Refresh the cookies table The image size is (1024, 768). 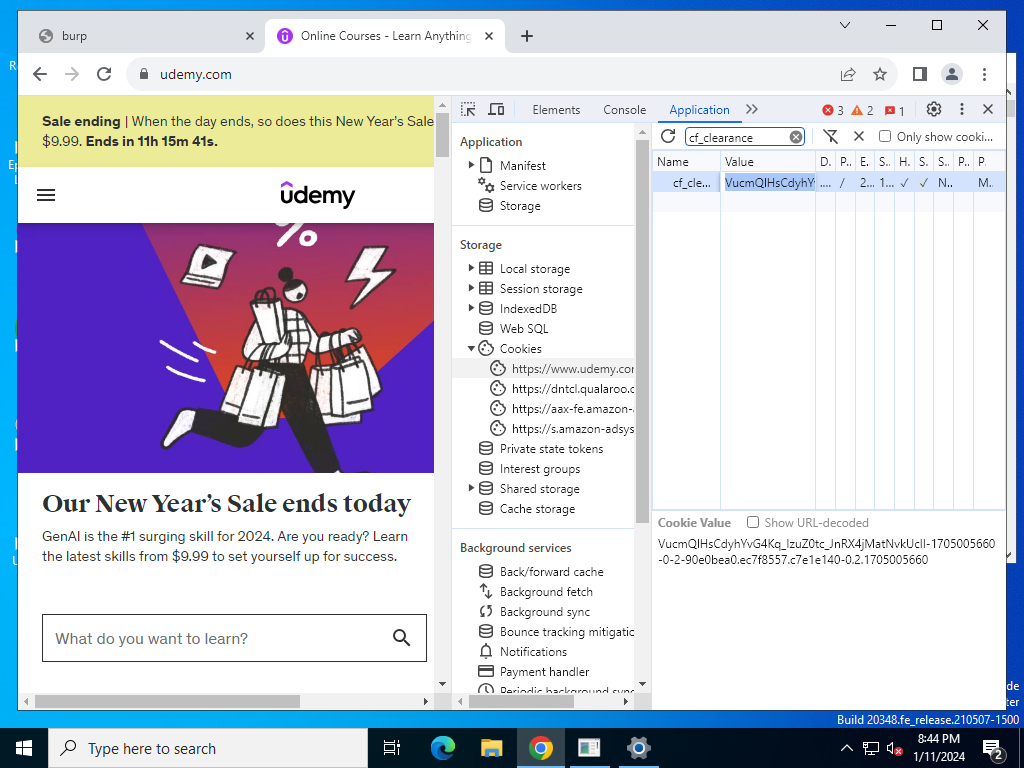pyautogui.click(x=667, y=136)
